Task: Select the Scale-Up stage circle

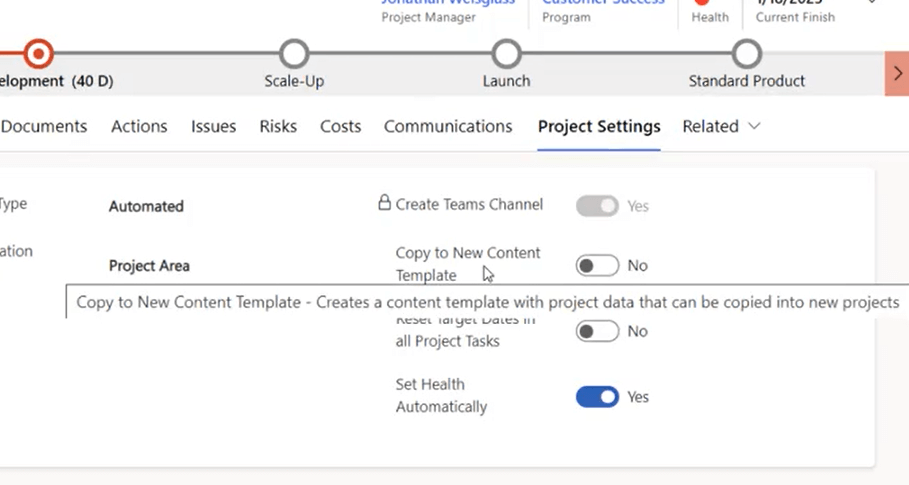Action: (294, 53)
